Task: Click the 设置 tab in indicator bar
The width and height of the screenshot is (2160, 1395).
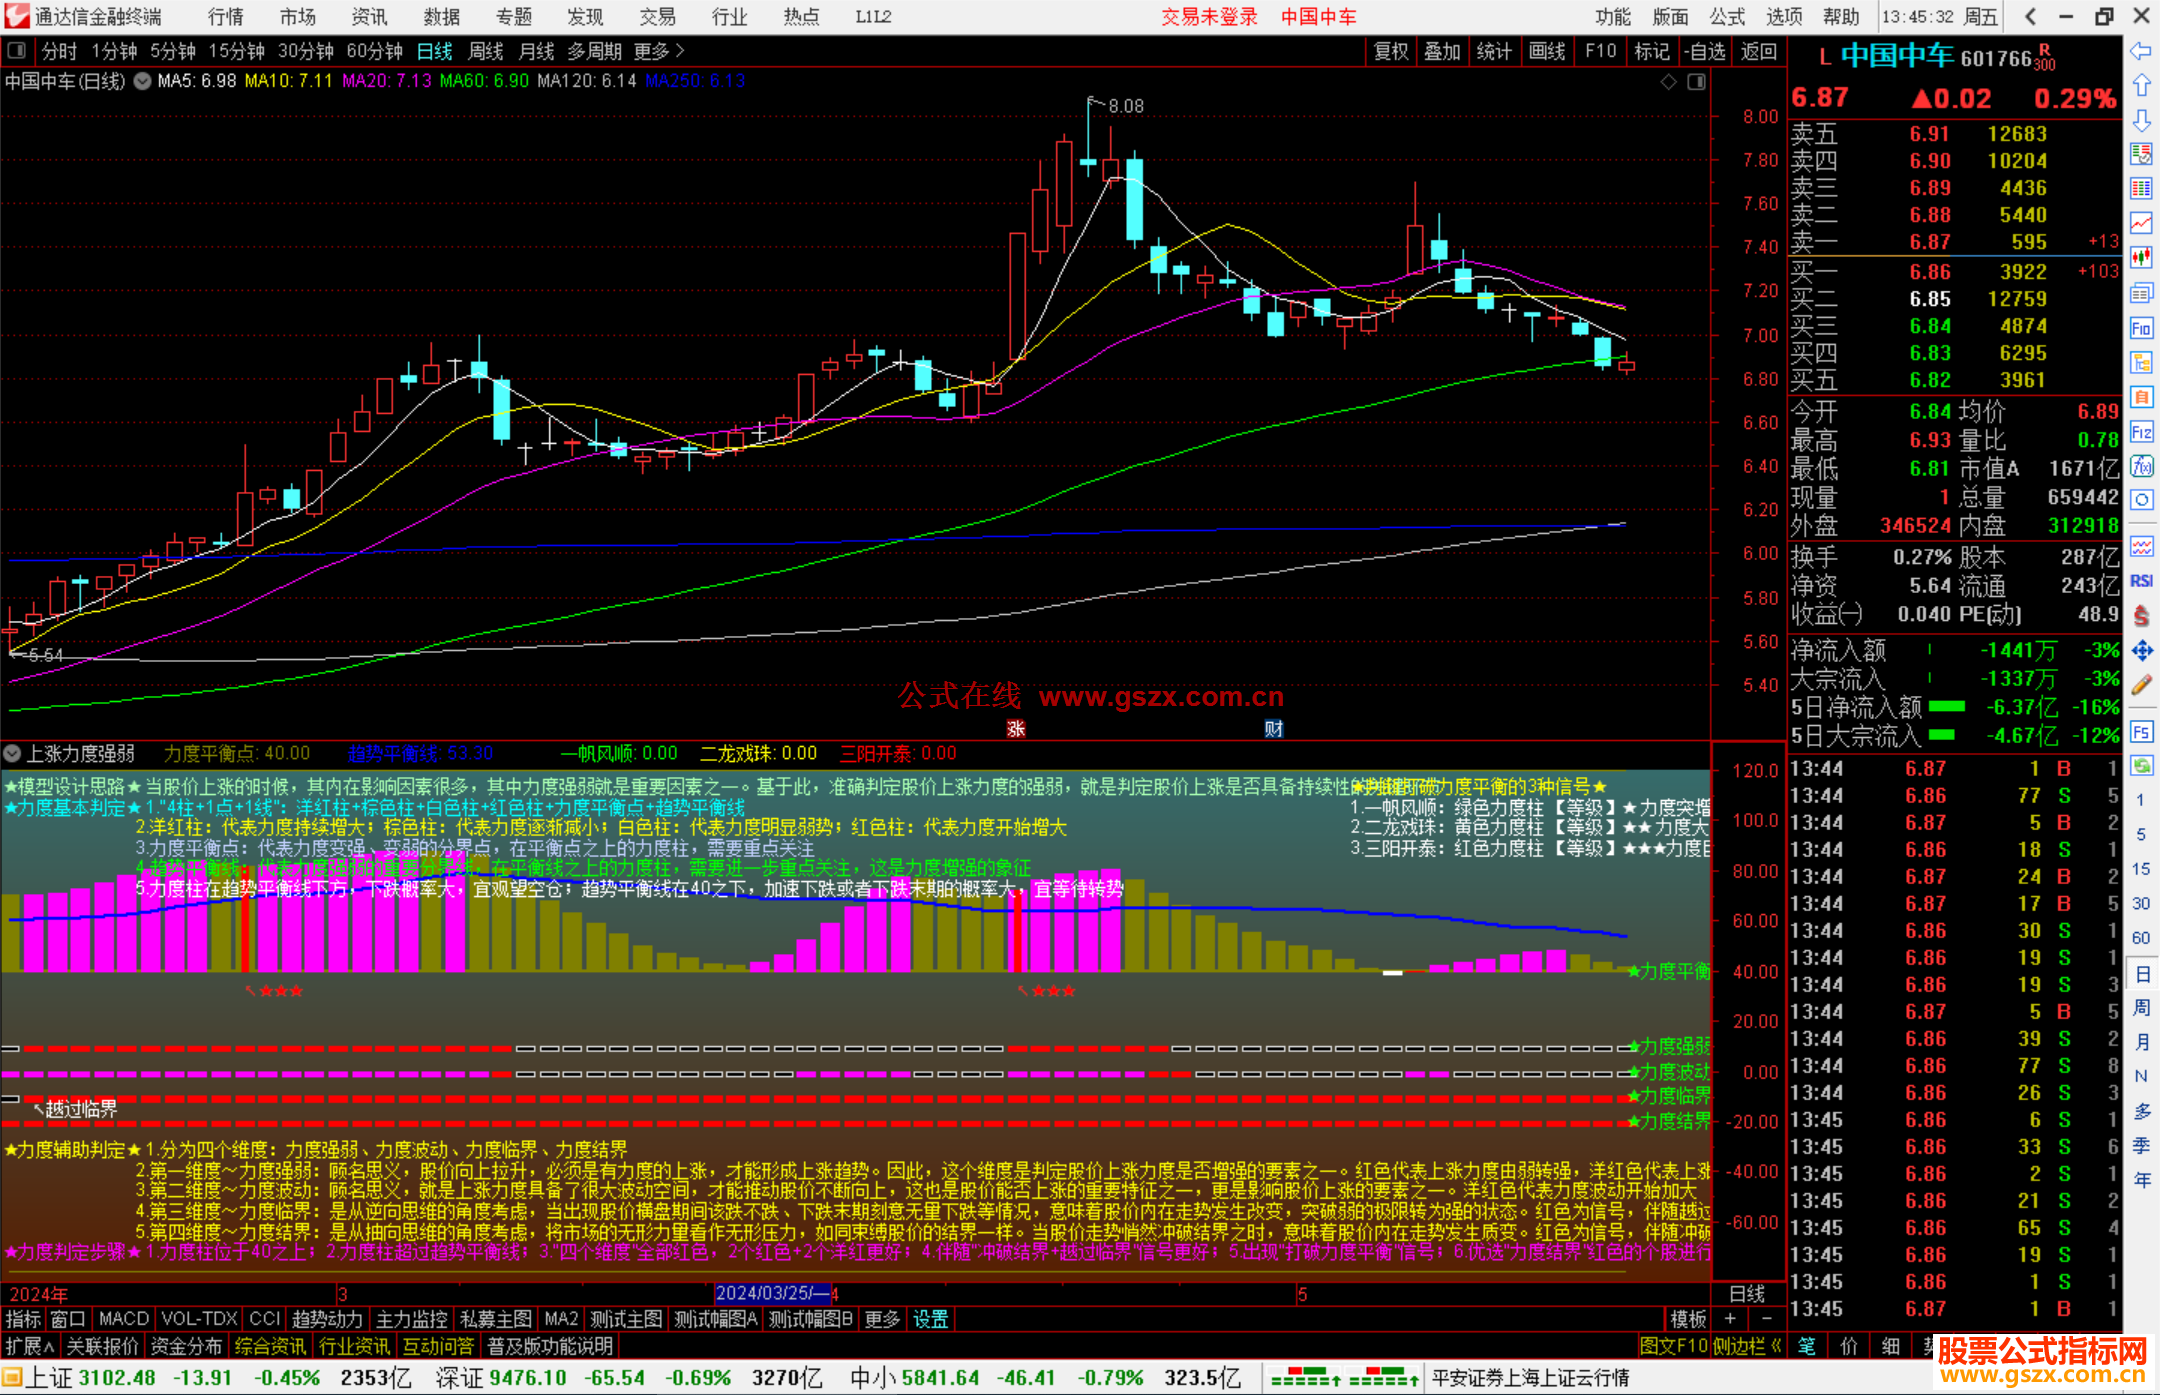Action: click(930, 1319)
